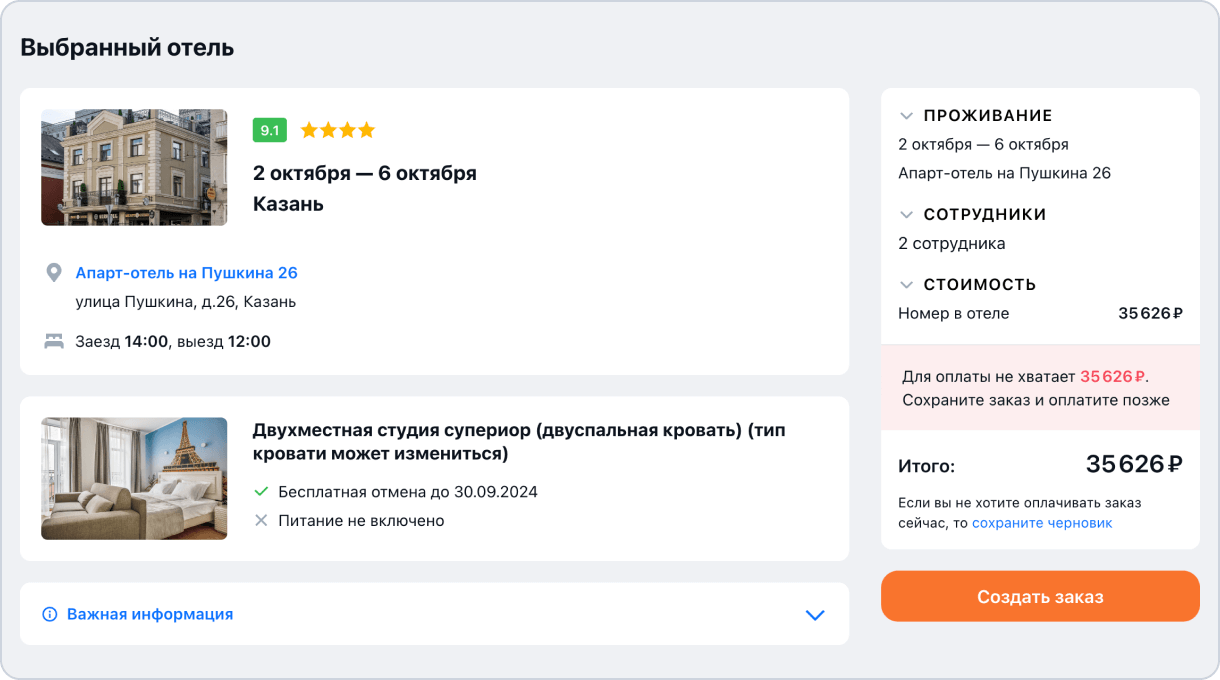Collapse the ПРОЖИВАНИЕ section chevron
This screenshot has width=1220, height=680.
(x=907, y=116)
